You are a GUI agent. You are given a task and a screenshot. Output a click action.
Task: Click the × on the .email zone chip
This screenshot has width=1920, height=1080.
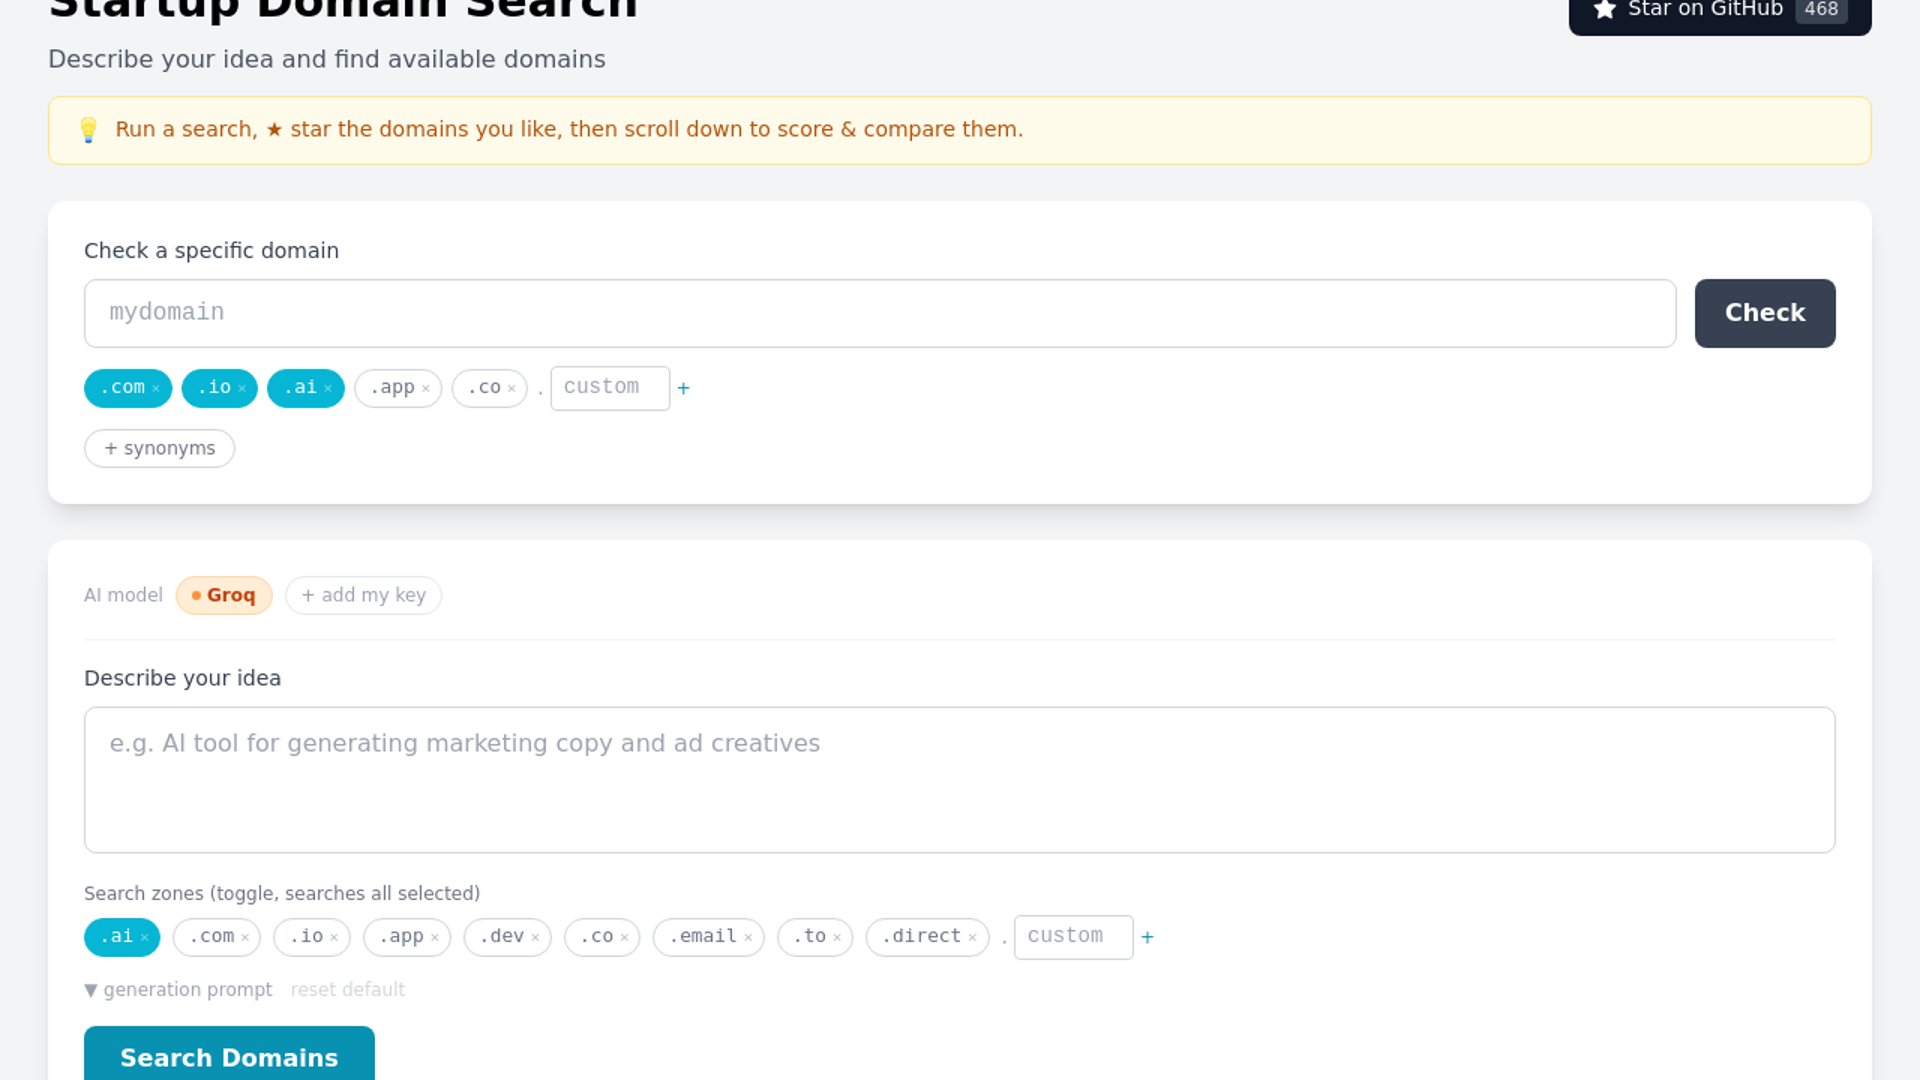[748, 938]
